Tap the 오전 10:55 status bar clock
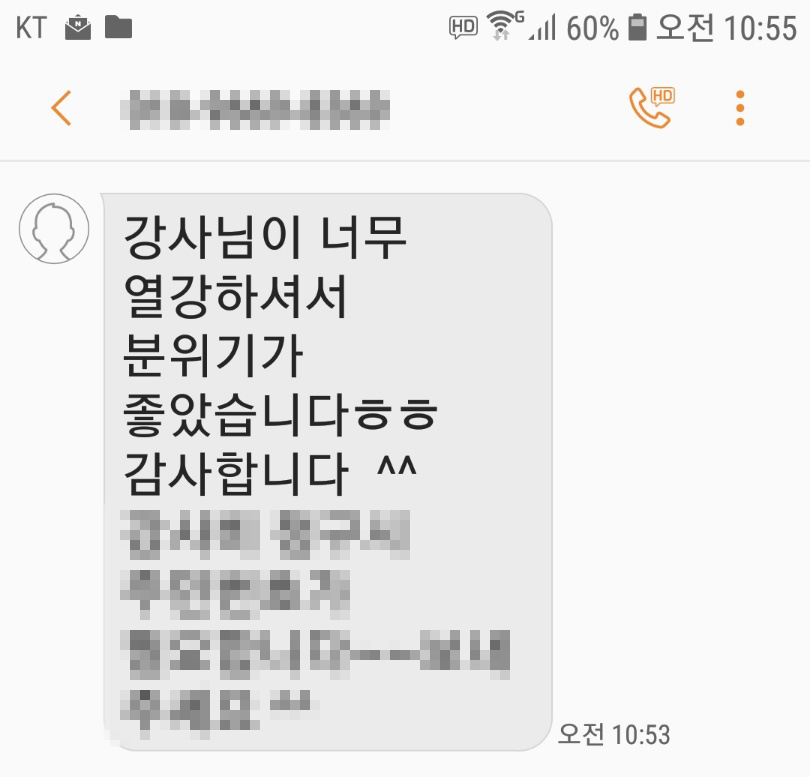Viewport: 810px width, 777px height. pyautogui.click(x=726, y=27)
